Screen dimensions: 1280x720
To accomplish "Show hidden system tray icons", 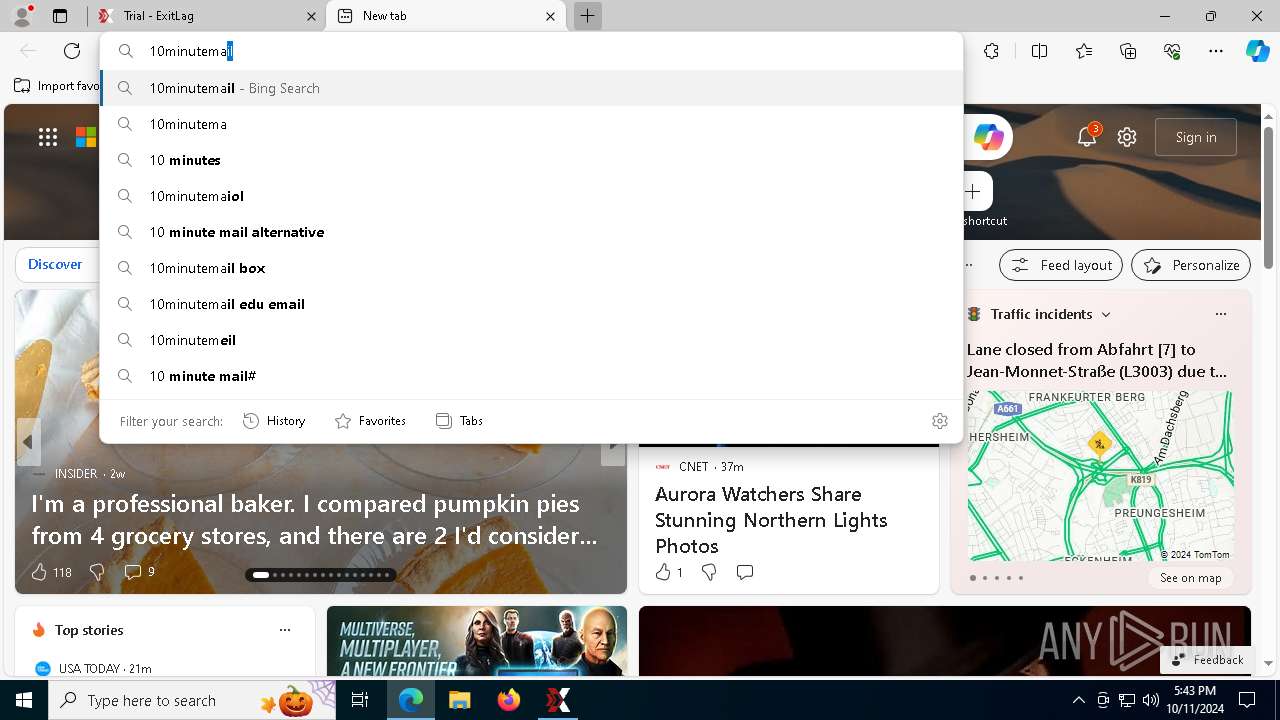I will pos(1078,700).
